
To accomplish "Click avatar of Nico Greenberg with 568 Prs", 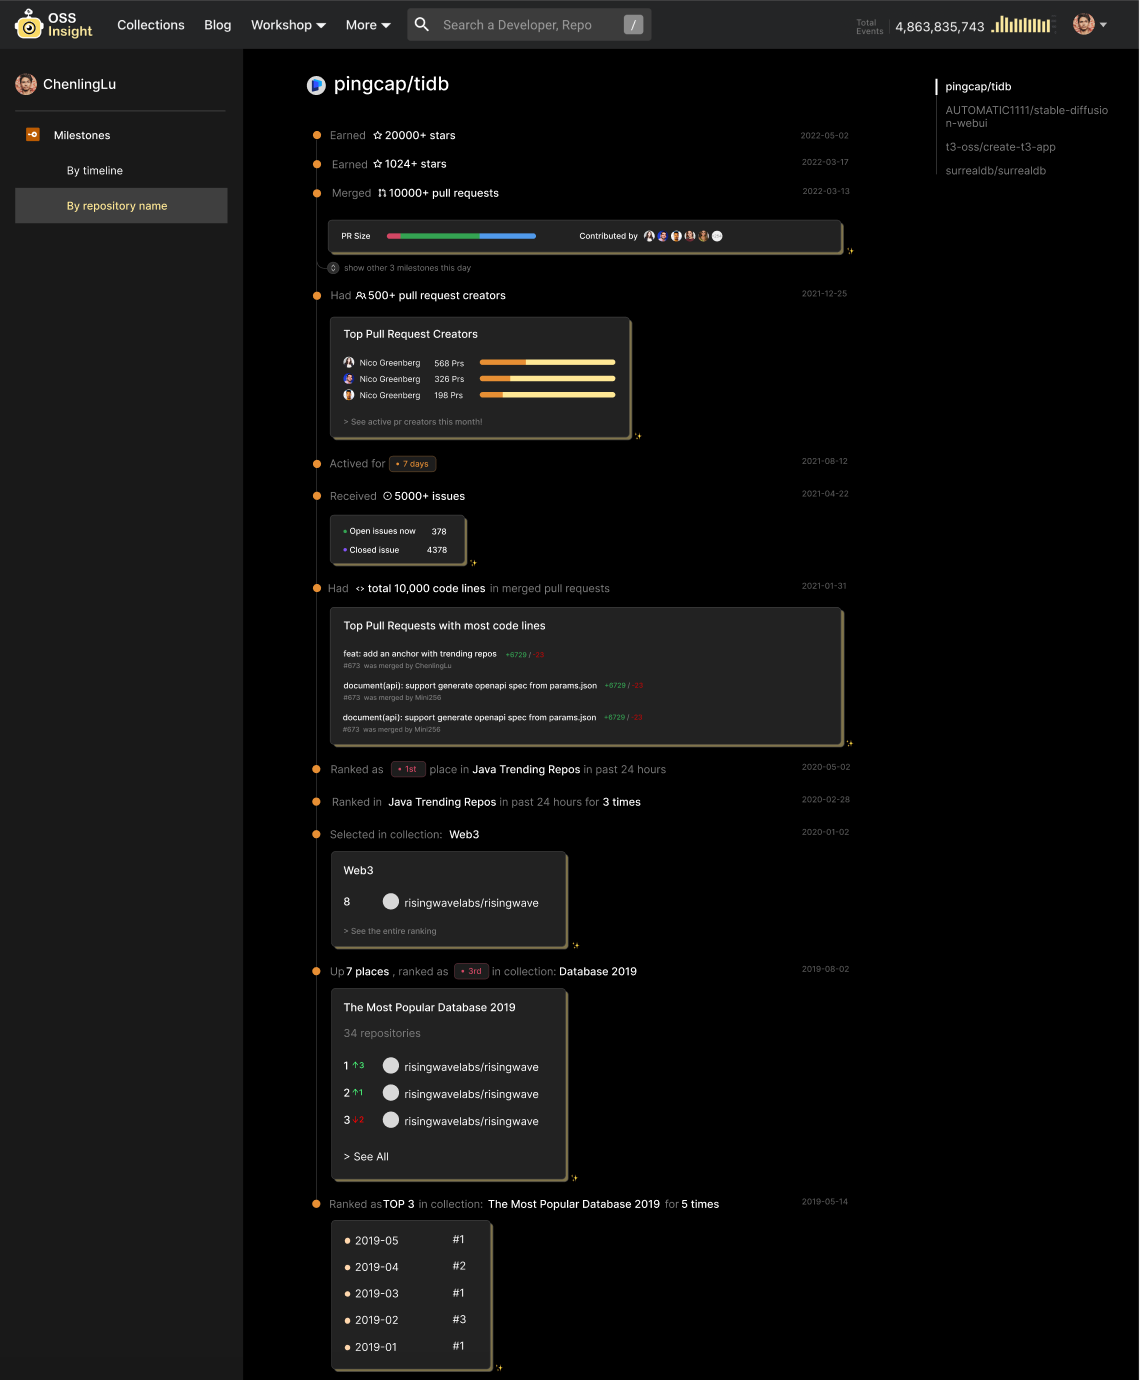I will (x=349, y=363).
